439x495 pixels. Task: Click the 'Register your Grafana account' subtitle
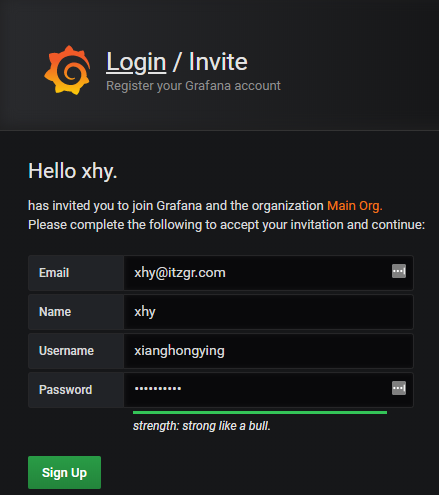[193, 86]
